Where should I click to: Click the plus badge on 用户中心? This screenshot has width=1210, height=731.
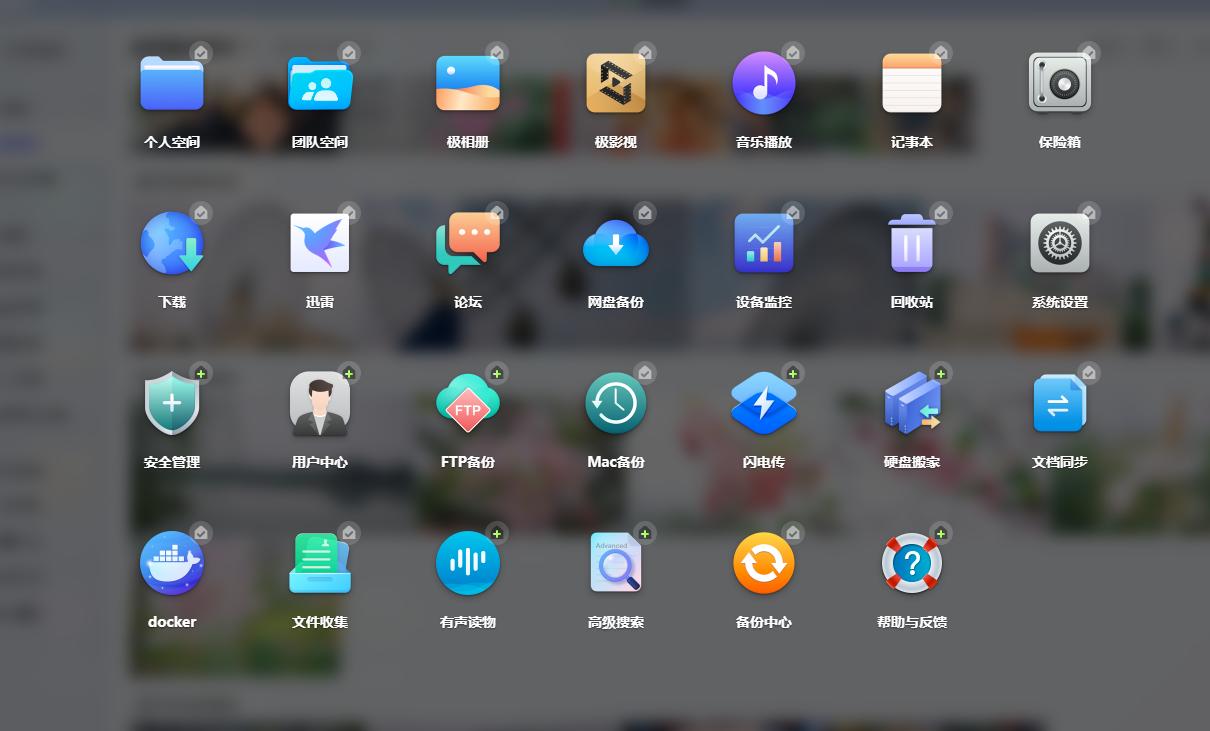[x=349, y=373]
